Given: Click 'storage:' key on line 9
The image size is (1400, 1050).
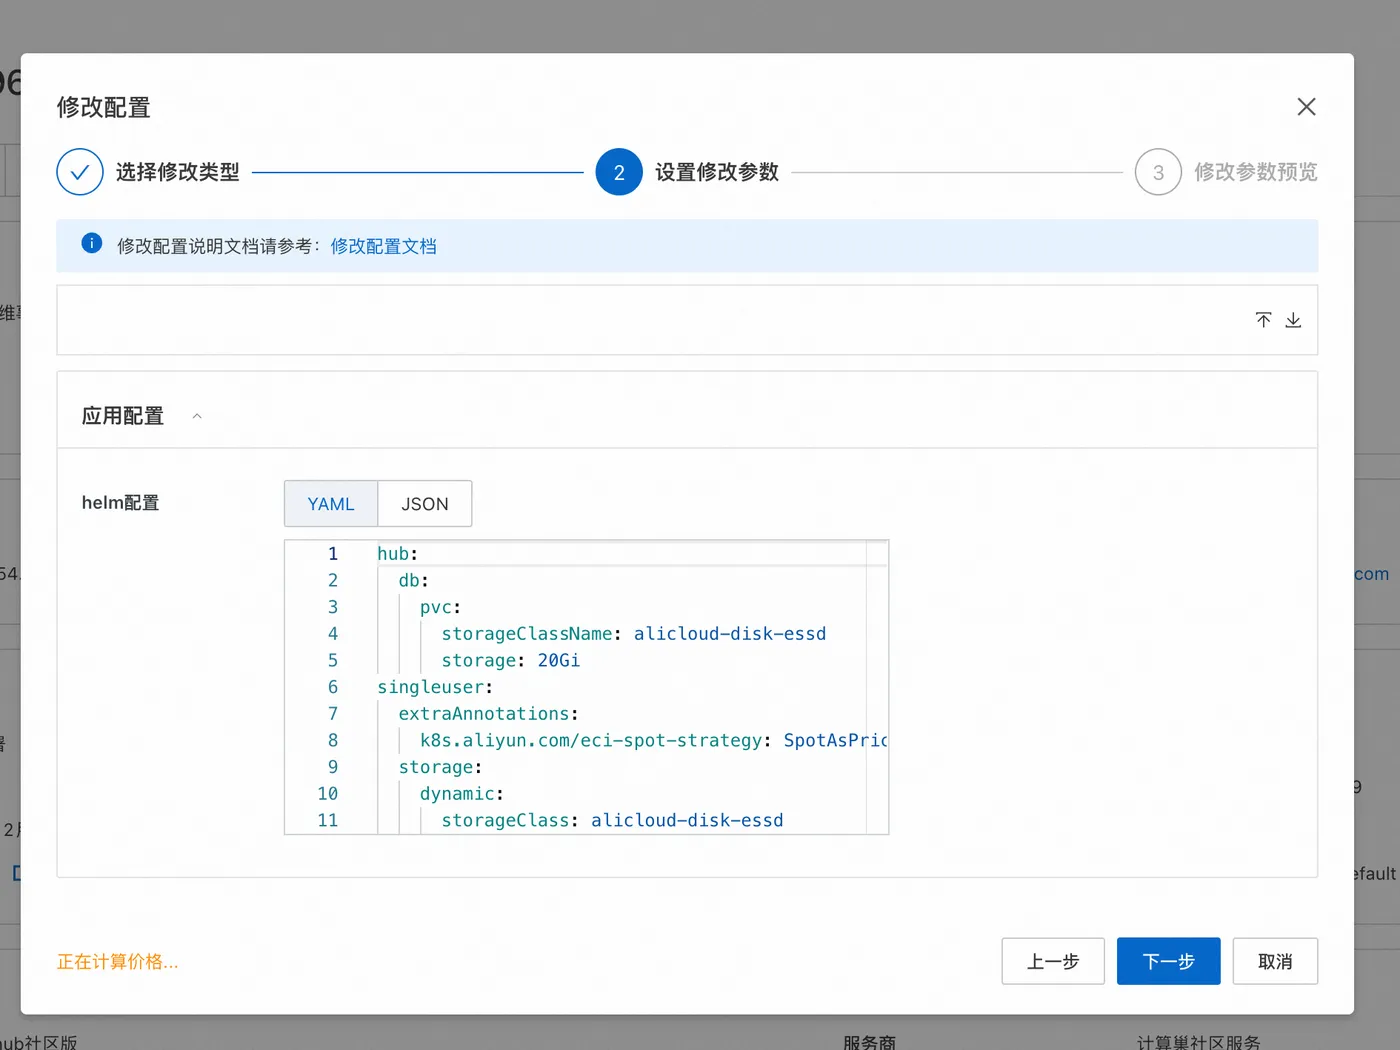Looking at the screenshot, I should 440,767.
